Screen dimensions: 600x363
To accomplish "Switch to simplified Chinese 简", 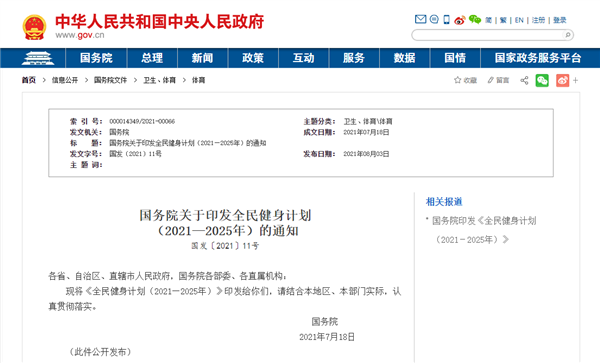I will tap(489, 20).
